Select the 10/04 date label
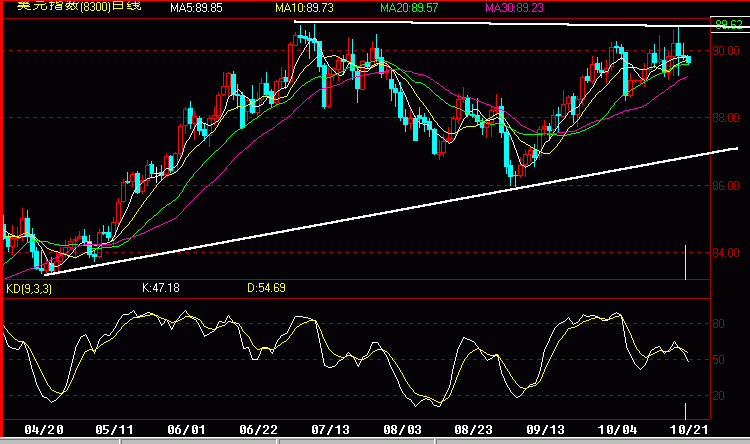The image size is (750, 444). click(617, 430)
